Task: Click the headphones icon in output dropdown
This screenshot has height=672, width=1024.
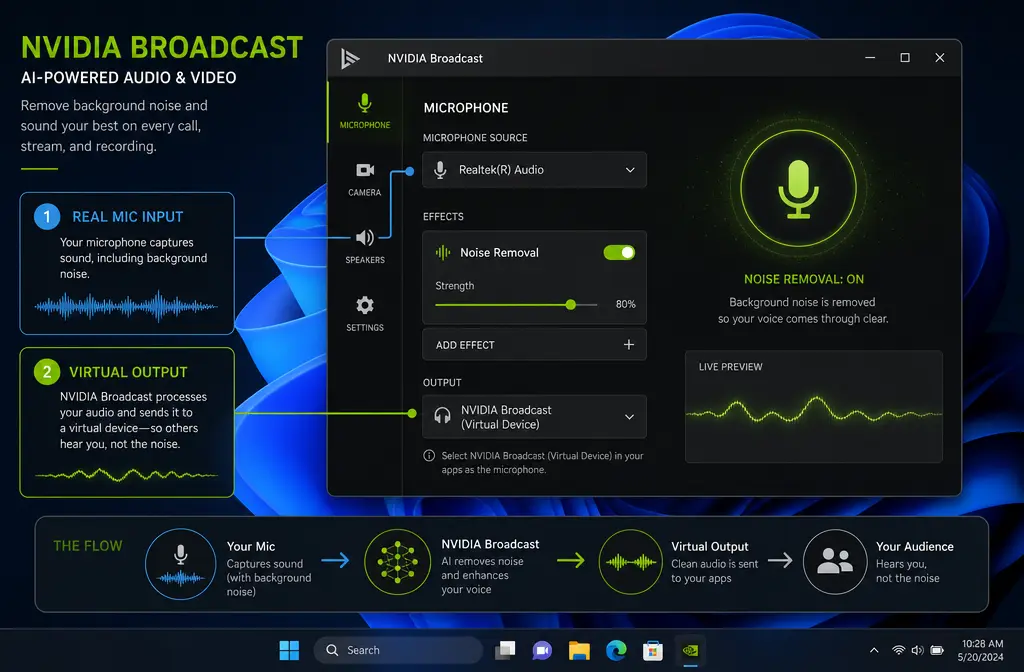Action: pos(442,416)
